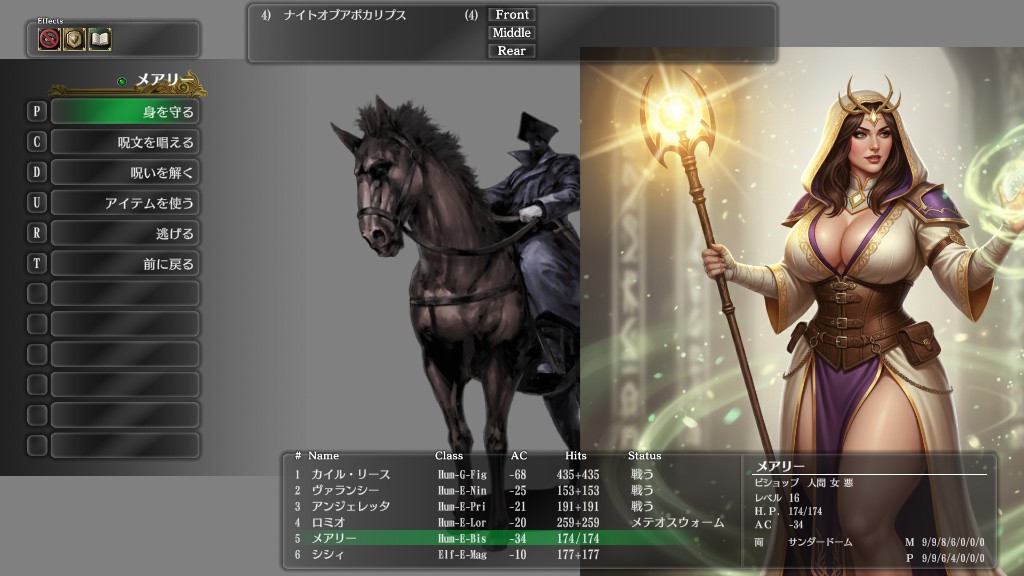Select the Front row position
The image size is (1024, 576).
pos(511,15)
